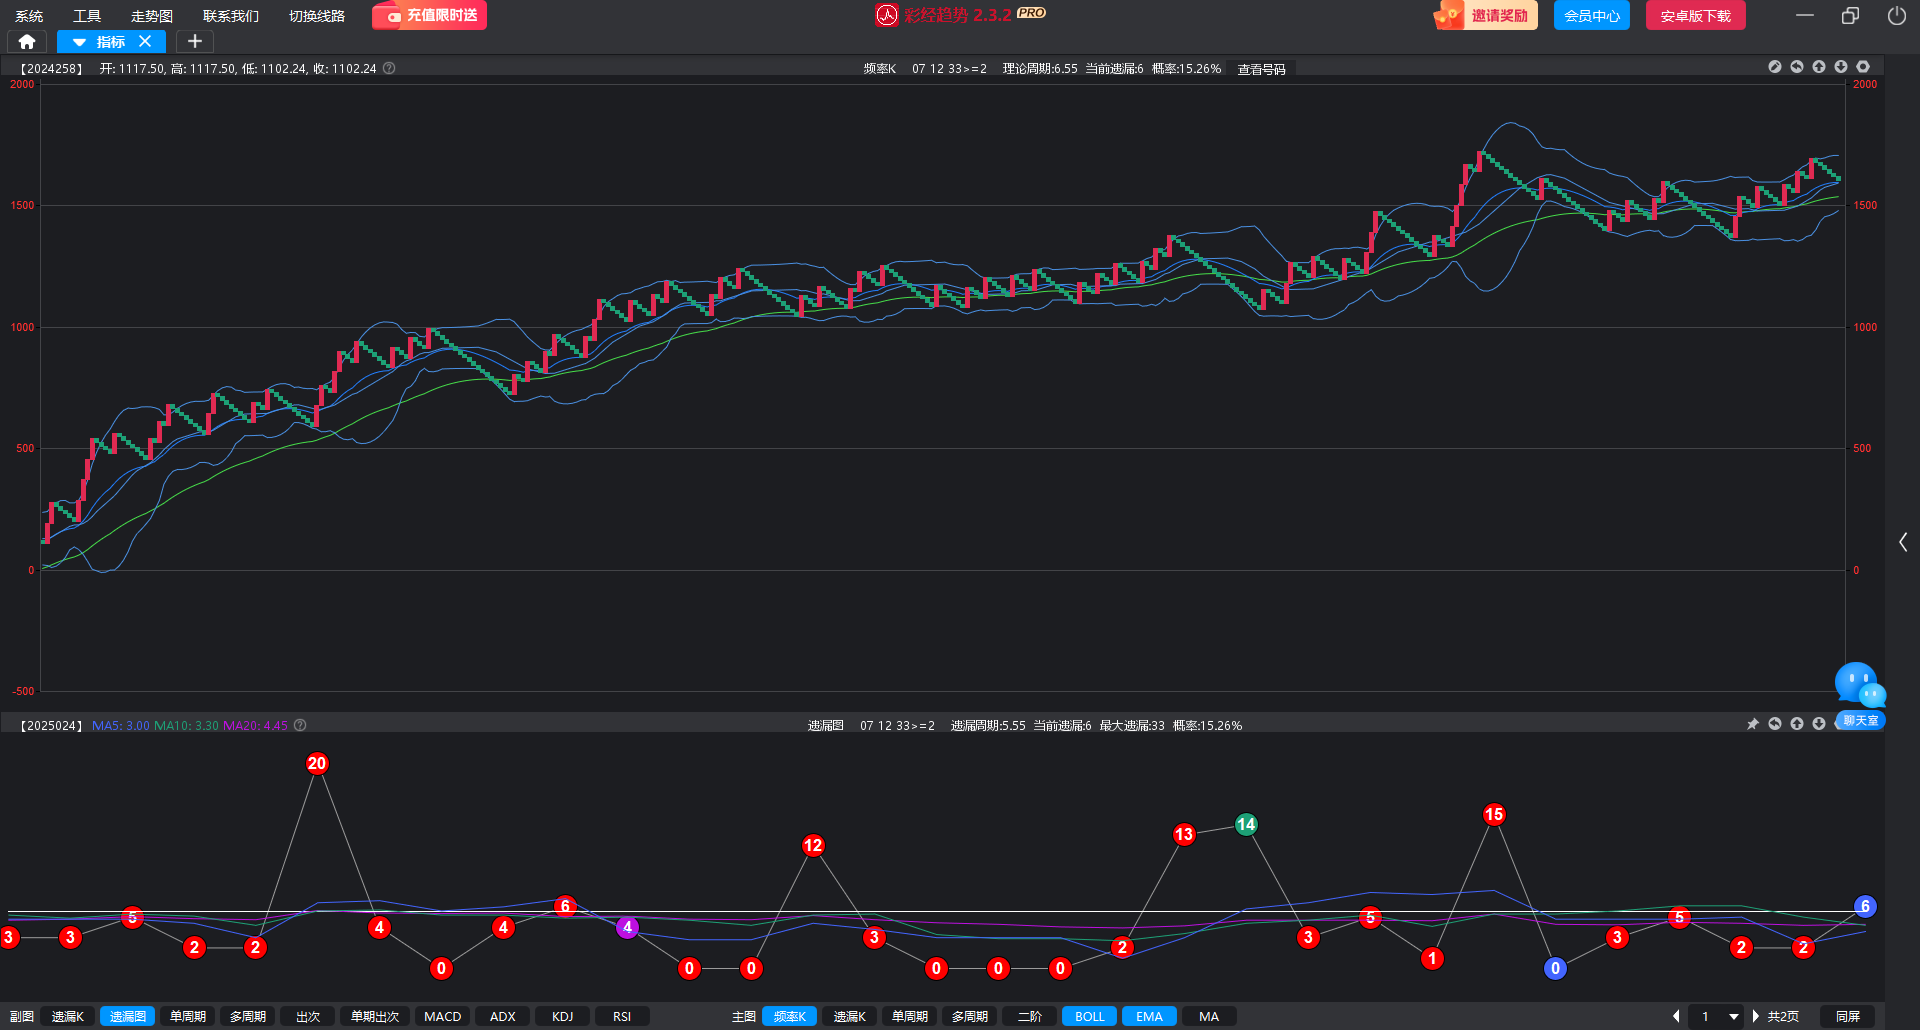1920x1030 pixels.
Task: Click the up arrow icon on main chart
Action: coord(1819,67)
